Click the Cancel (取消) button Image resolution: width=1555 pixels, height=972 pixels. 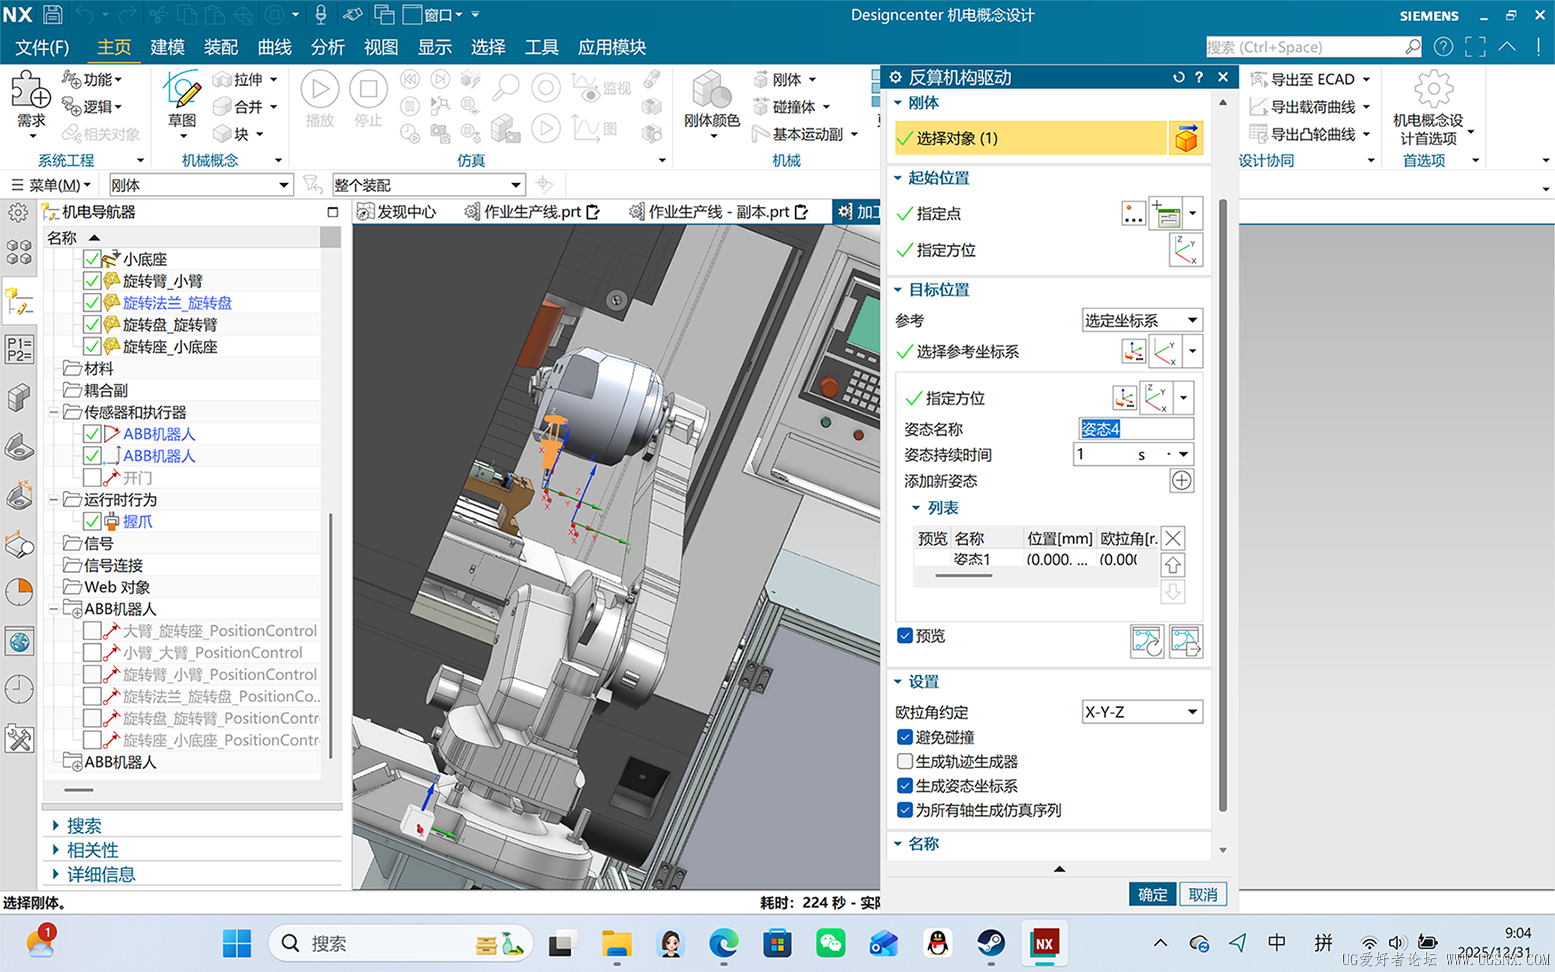tap(1203, 895)
